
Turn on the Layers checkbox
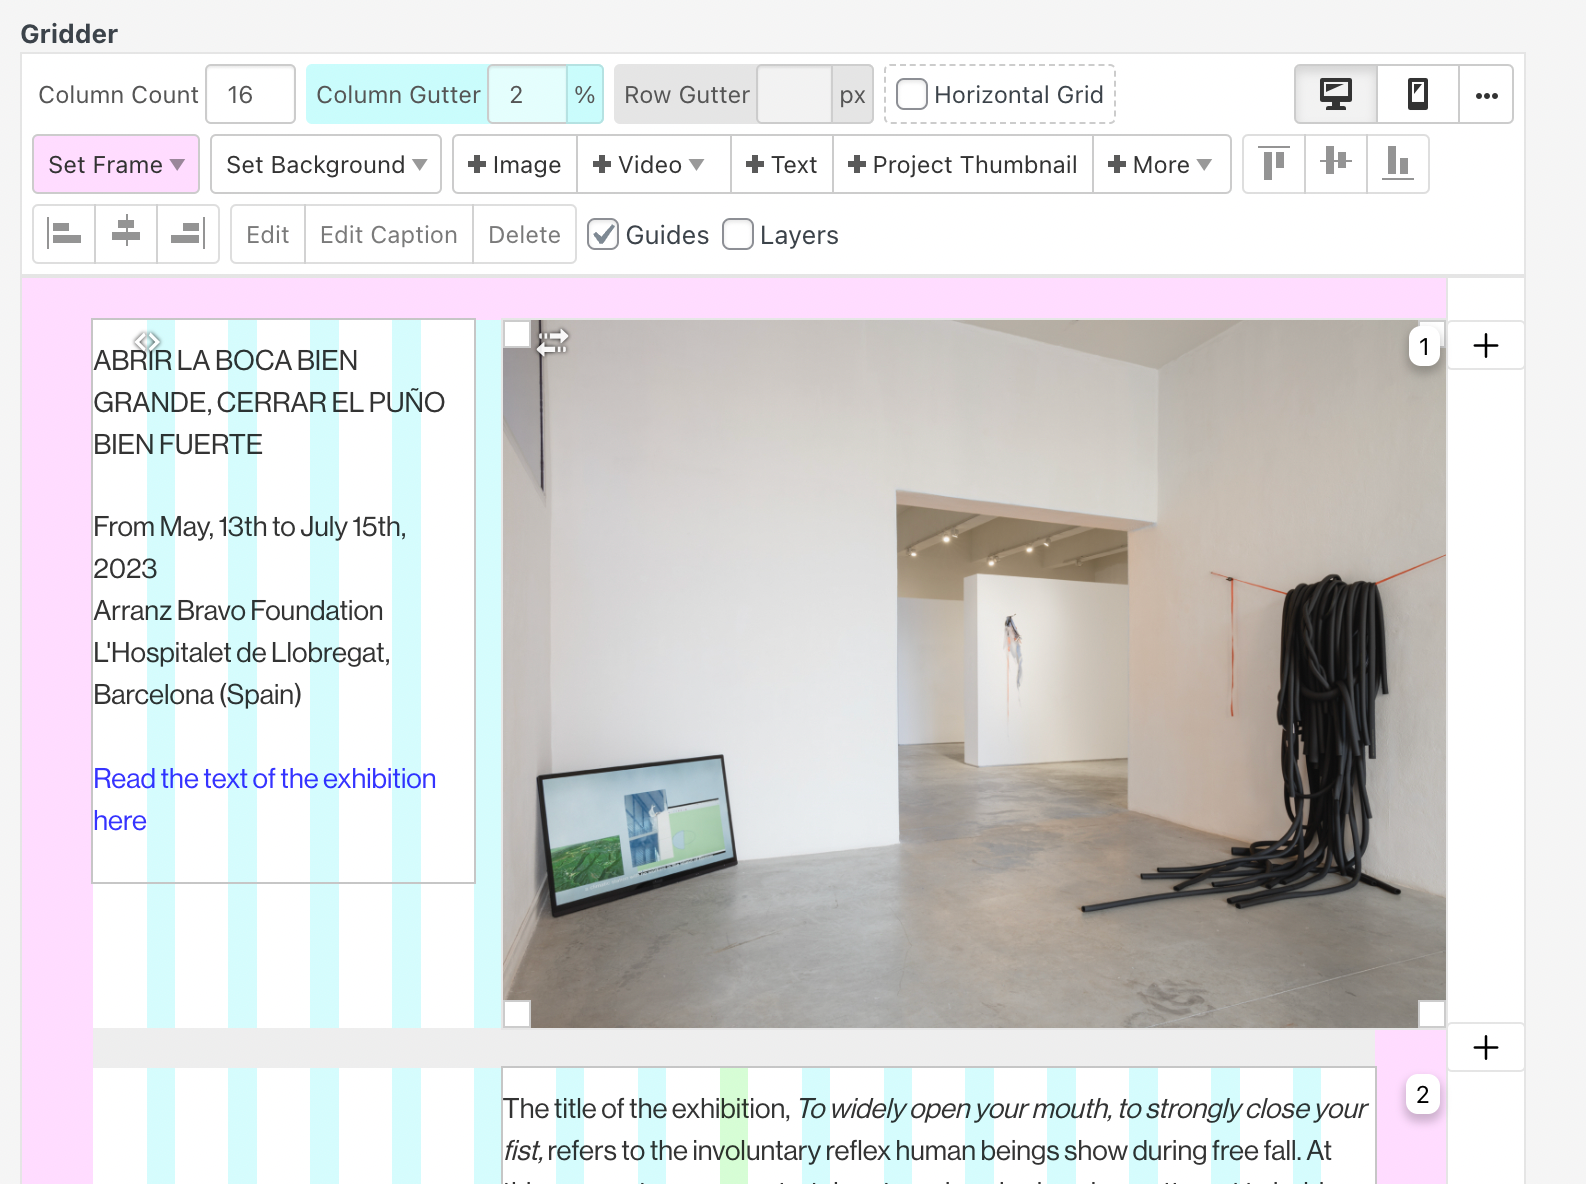[737, 235]
